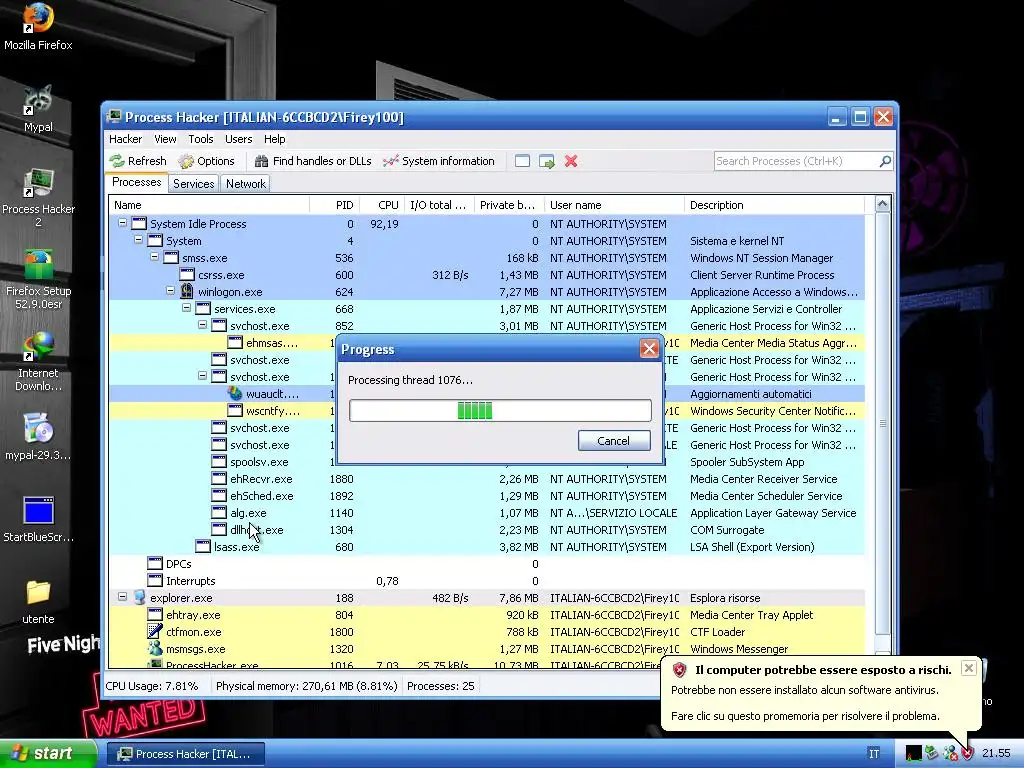Collapse svchost.exe PID 852 node

202,325
